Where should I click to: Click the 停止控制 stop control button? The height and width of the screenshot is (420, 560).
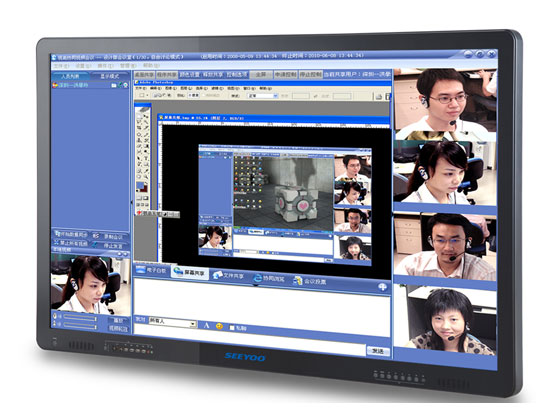tap(310, 74)
